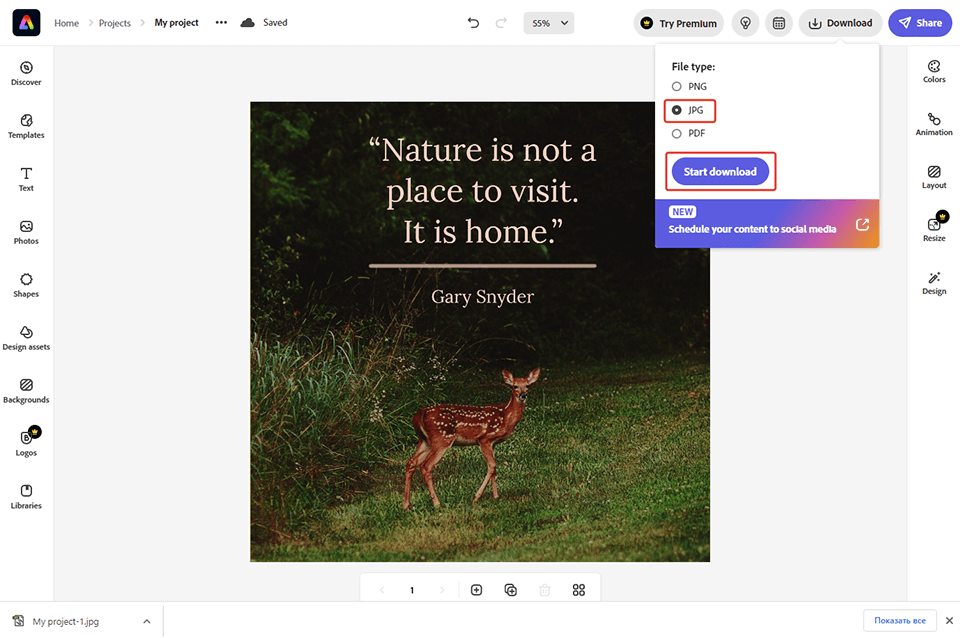Click the Resize tool icon

coord(934,226)
